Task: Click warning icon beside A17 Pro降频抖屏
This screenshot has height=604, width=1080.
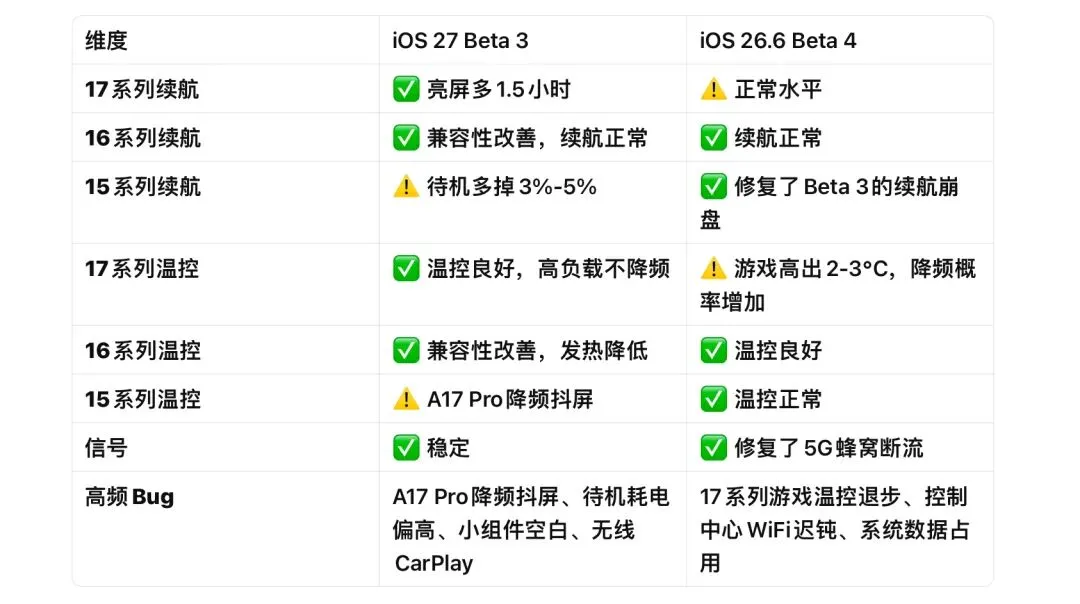Action: pos(406,399)
